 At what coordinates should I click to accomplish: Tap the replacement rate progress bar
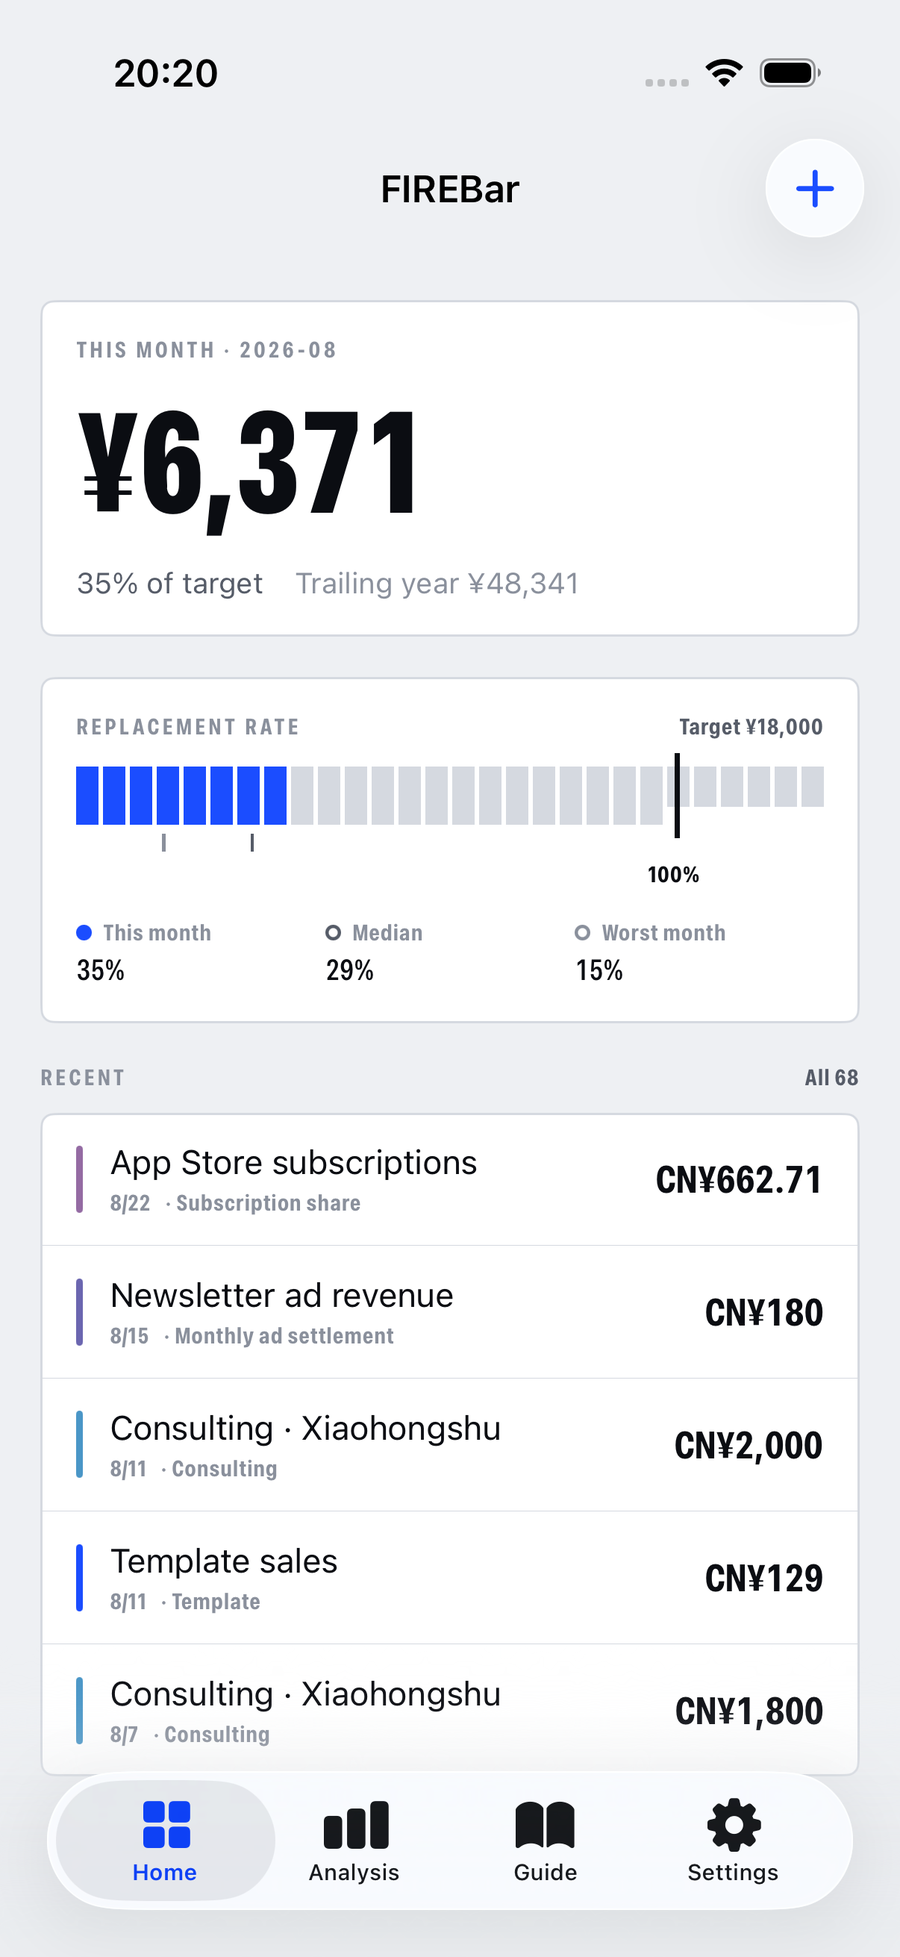(450, 795)
